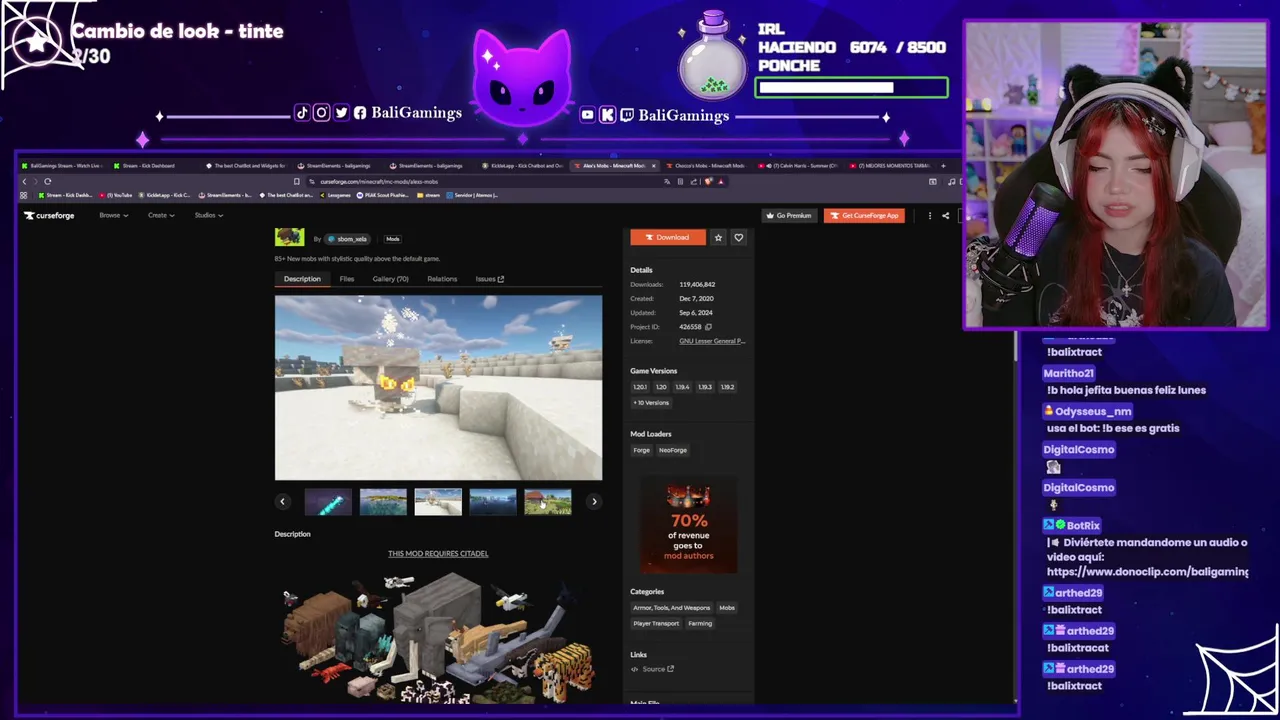
Task: Click the Poncha goal progress bar
Action: (x=851, y=87)
